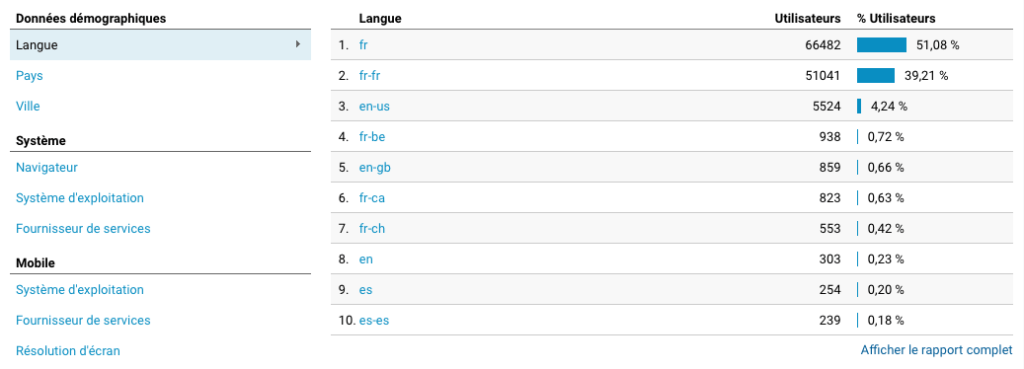Click the Utilisateurs column header
Screen dimensions: 1024x369
[x=807, y=18]
